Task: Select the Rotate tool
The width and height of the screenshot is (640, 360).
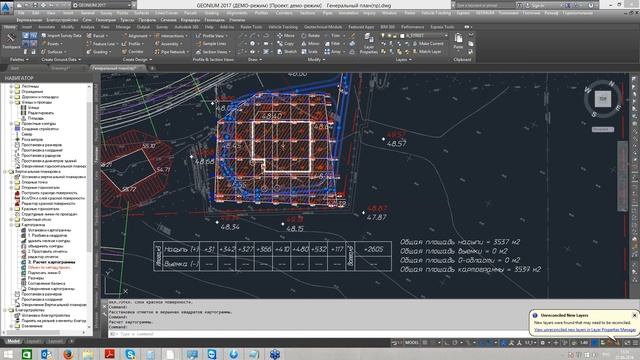Action: click(310, 36)
